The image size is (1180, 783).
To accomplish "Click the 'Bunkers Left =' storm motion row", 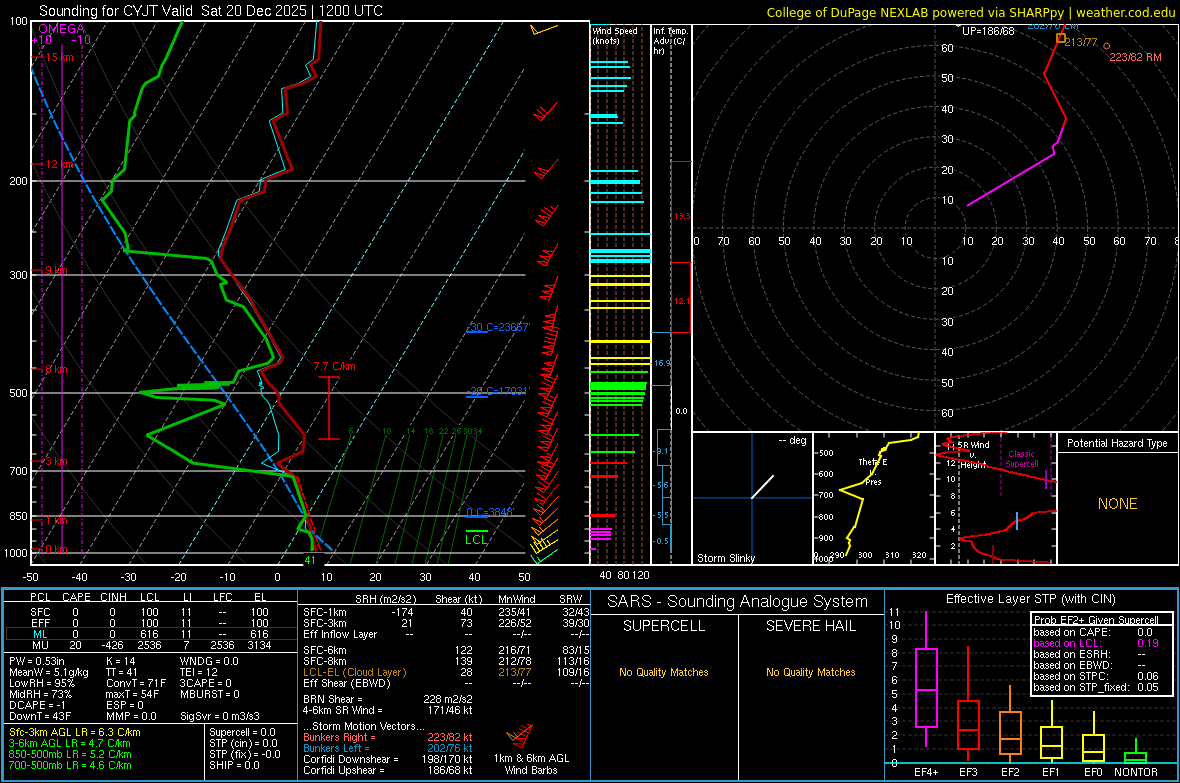I will tap(388, 748).
